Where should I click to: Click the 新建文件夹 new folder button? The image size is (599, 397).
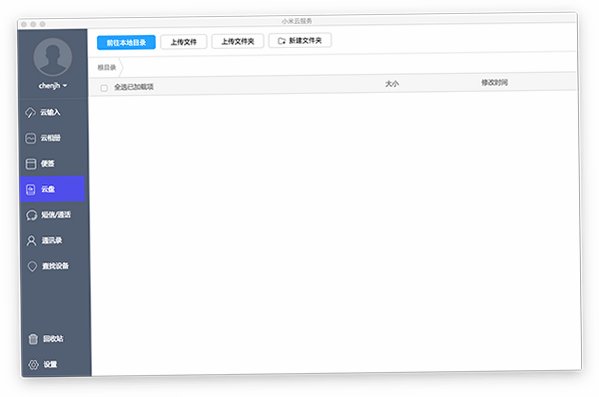(300, 40)
